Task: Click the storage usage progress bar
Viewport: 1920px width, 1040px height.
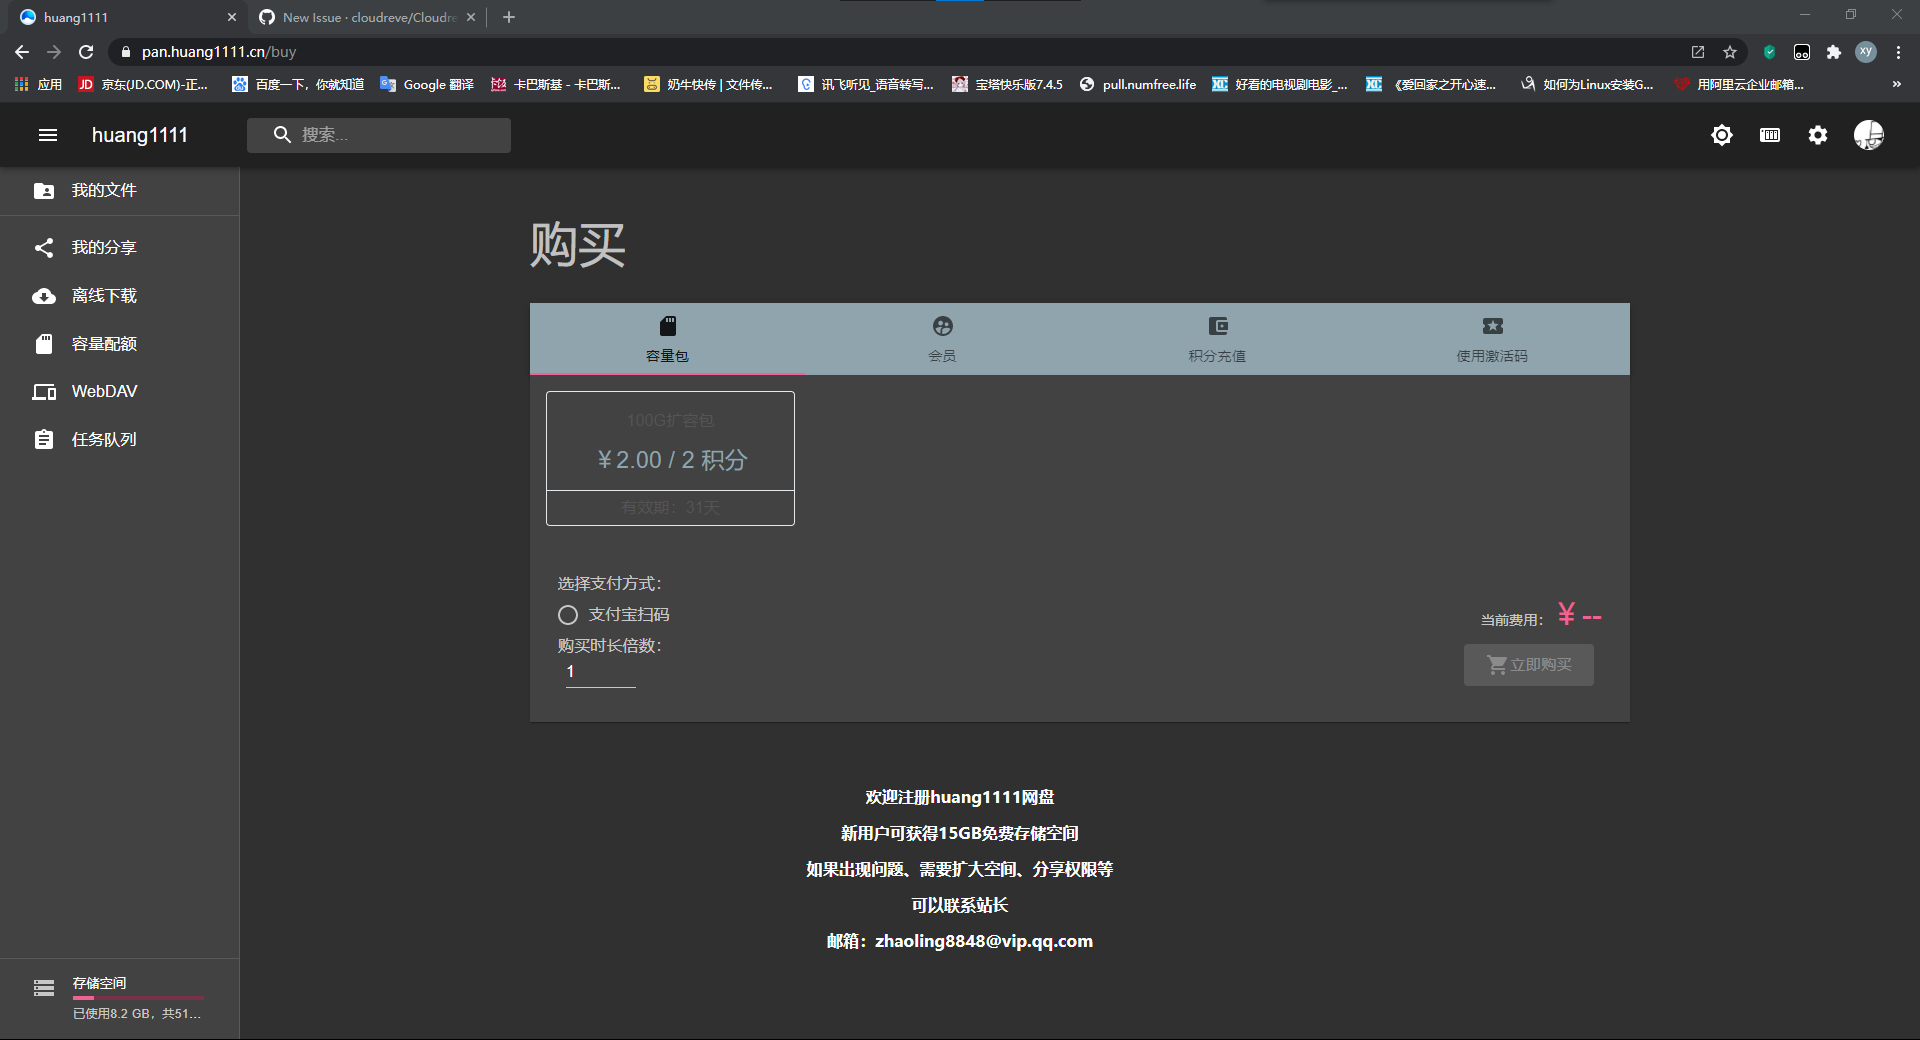Action: tap(138, 996)
